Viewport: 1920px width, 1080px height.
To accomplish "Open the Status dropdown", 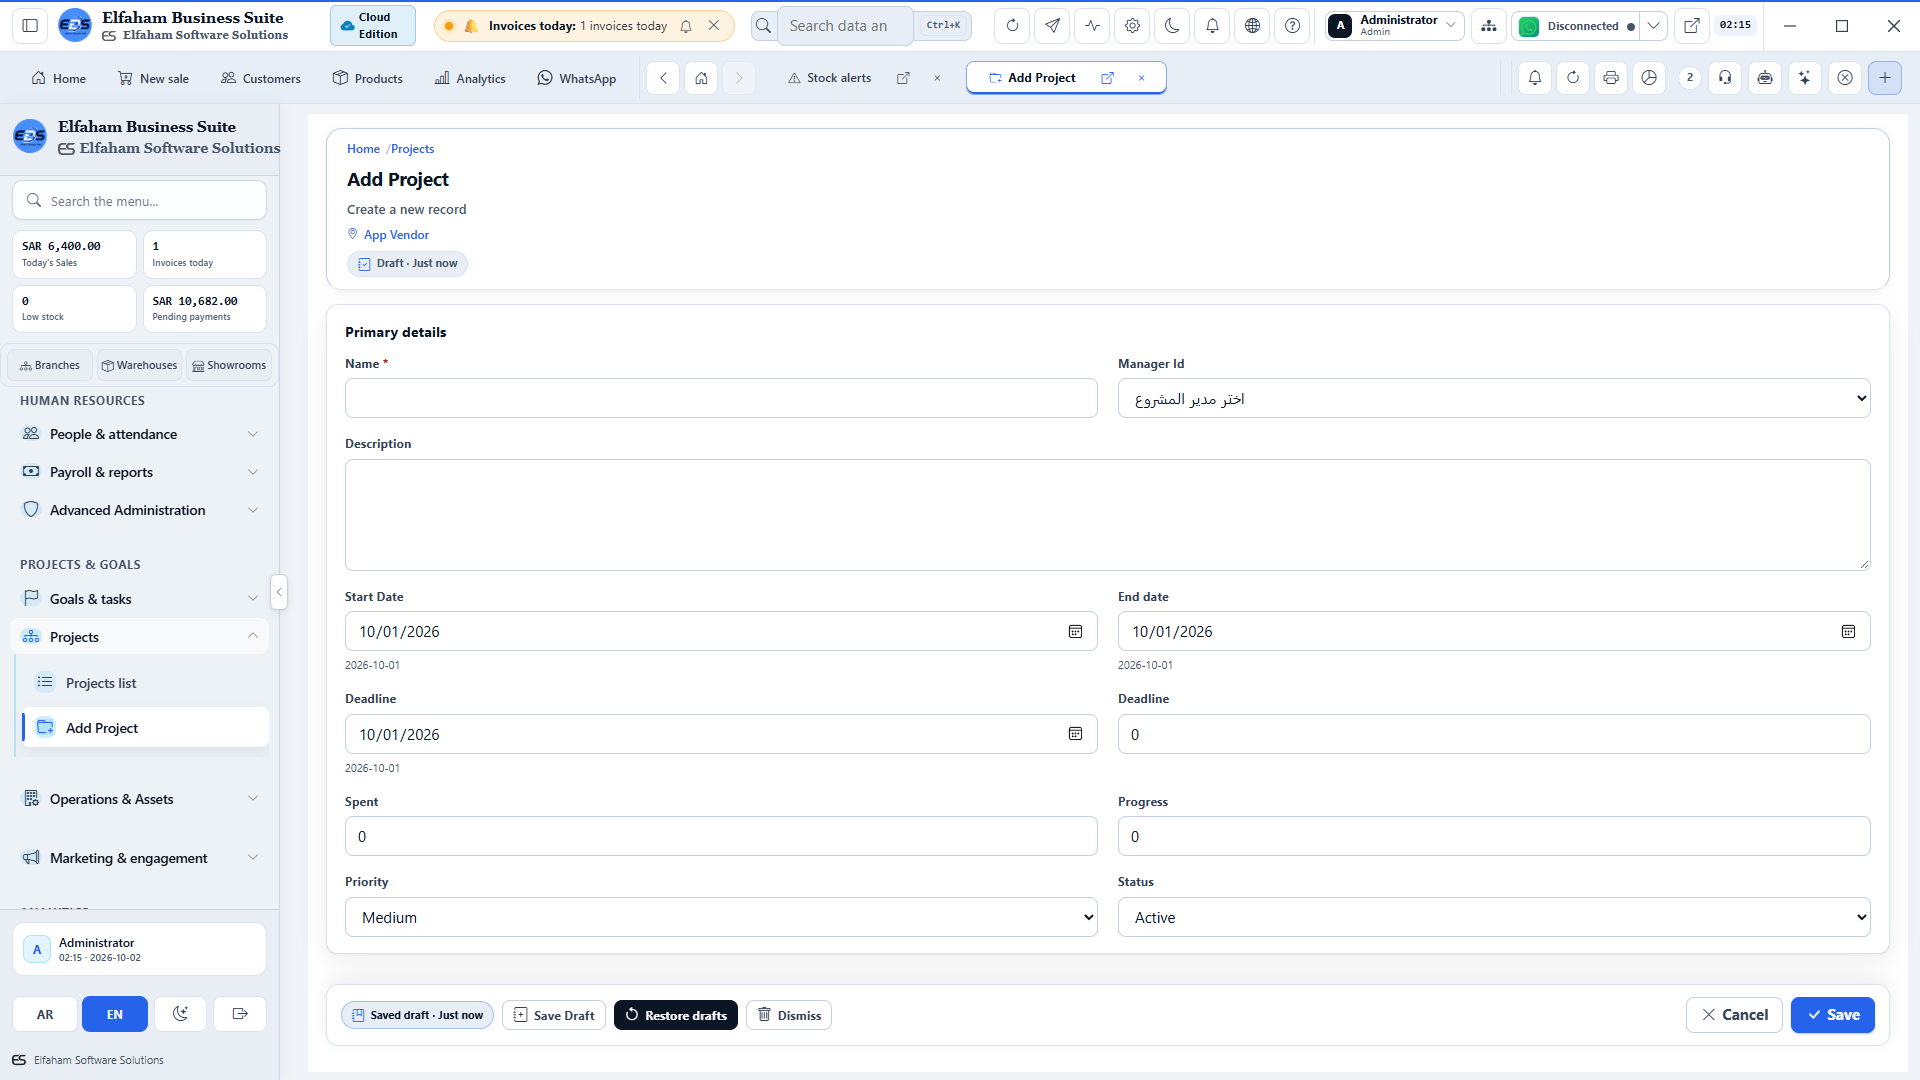I will coord(1493,917).
